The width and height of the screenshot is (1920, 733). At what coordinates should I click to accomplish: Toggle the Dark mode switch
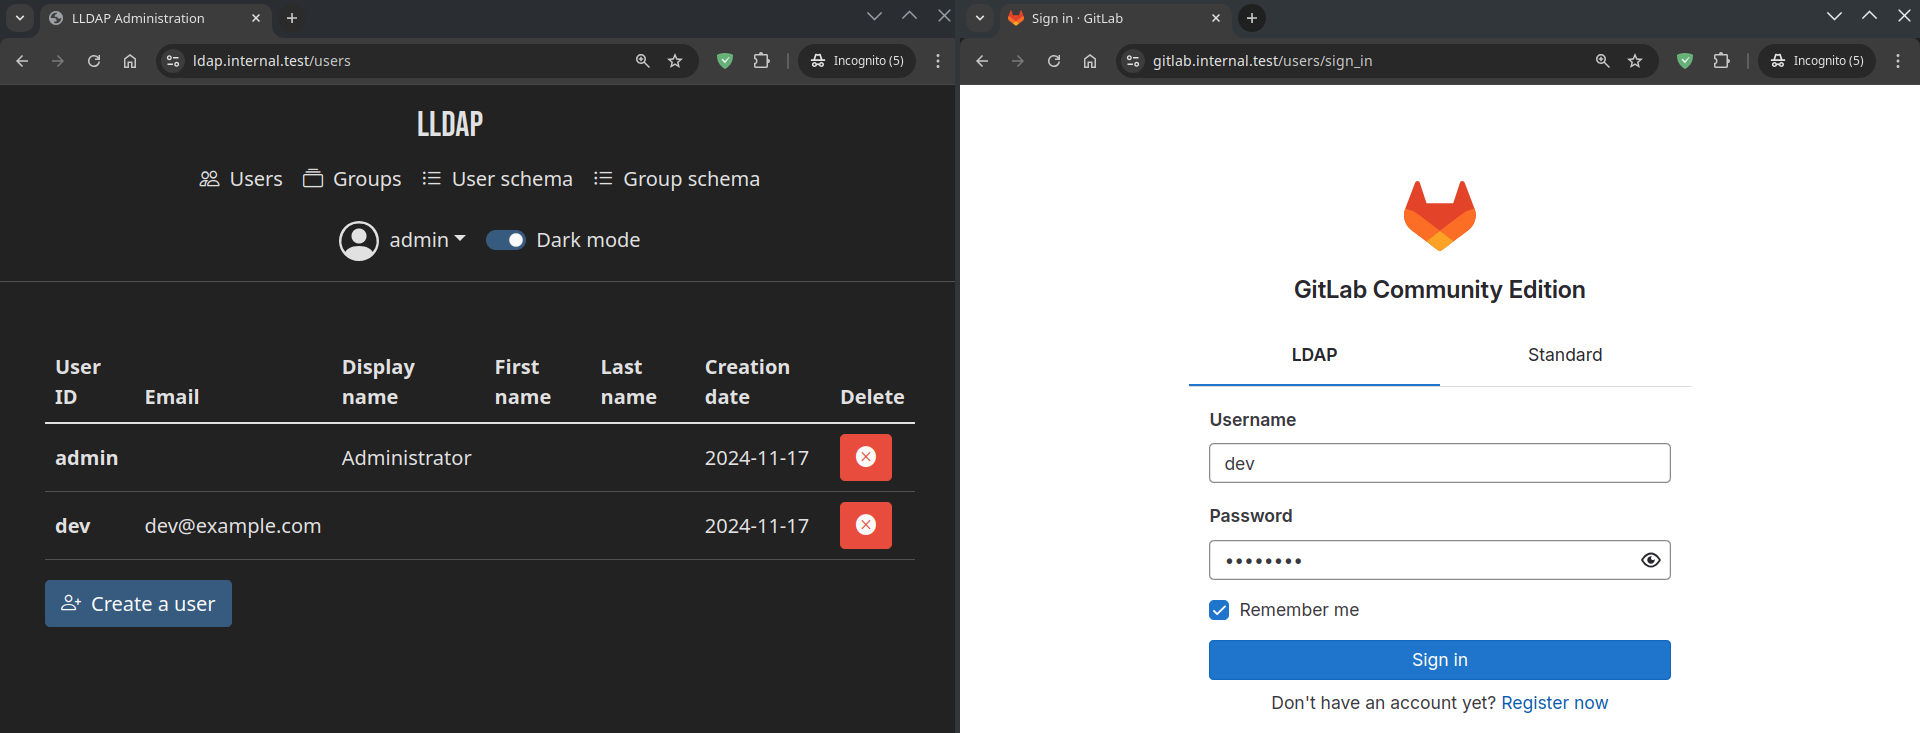pyautogui.click(x=506, y=240)
